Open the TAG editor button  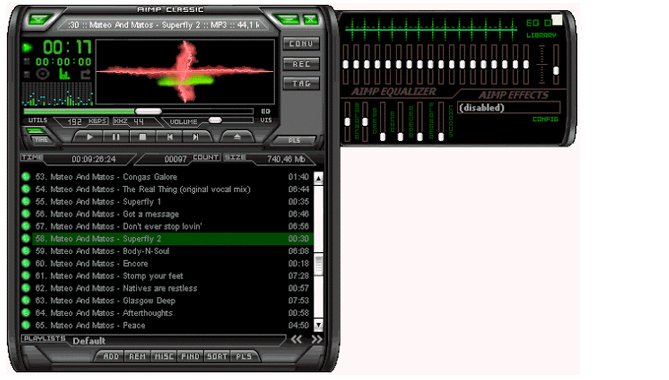(301, 84)
